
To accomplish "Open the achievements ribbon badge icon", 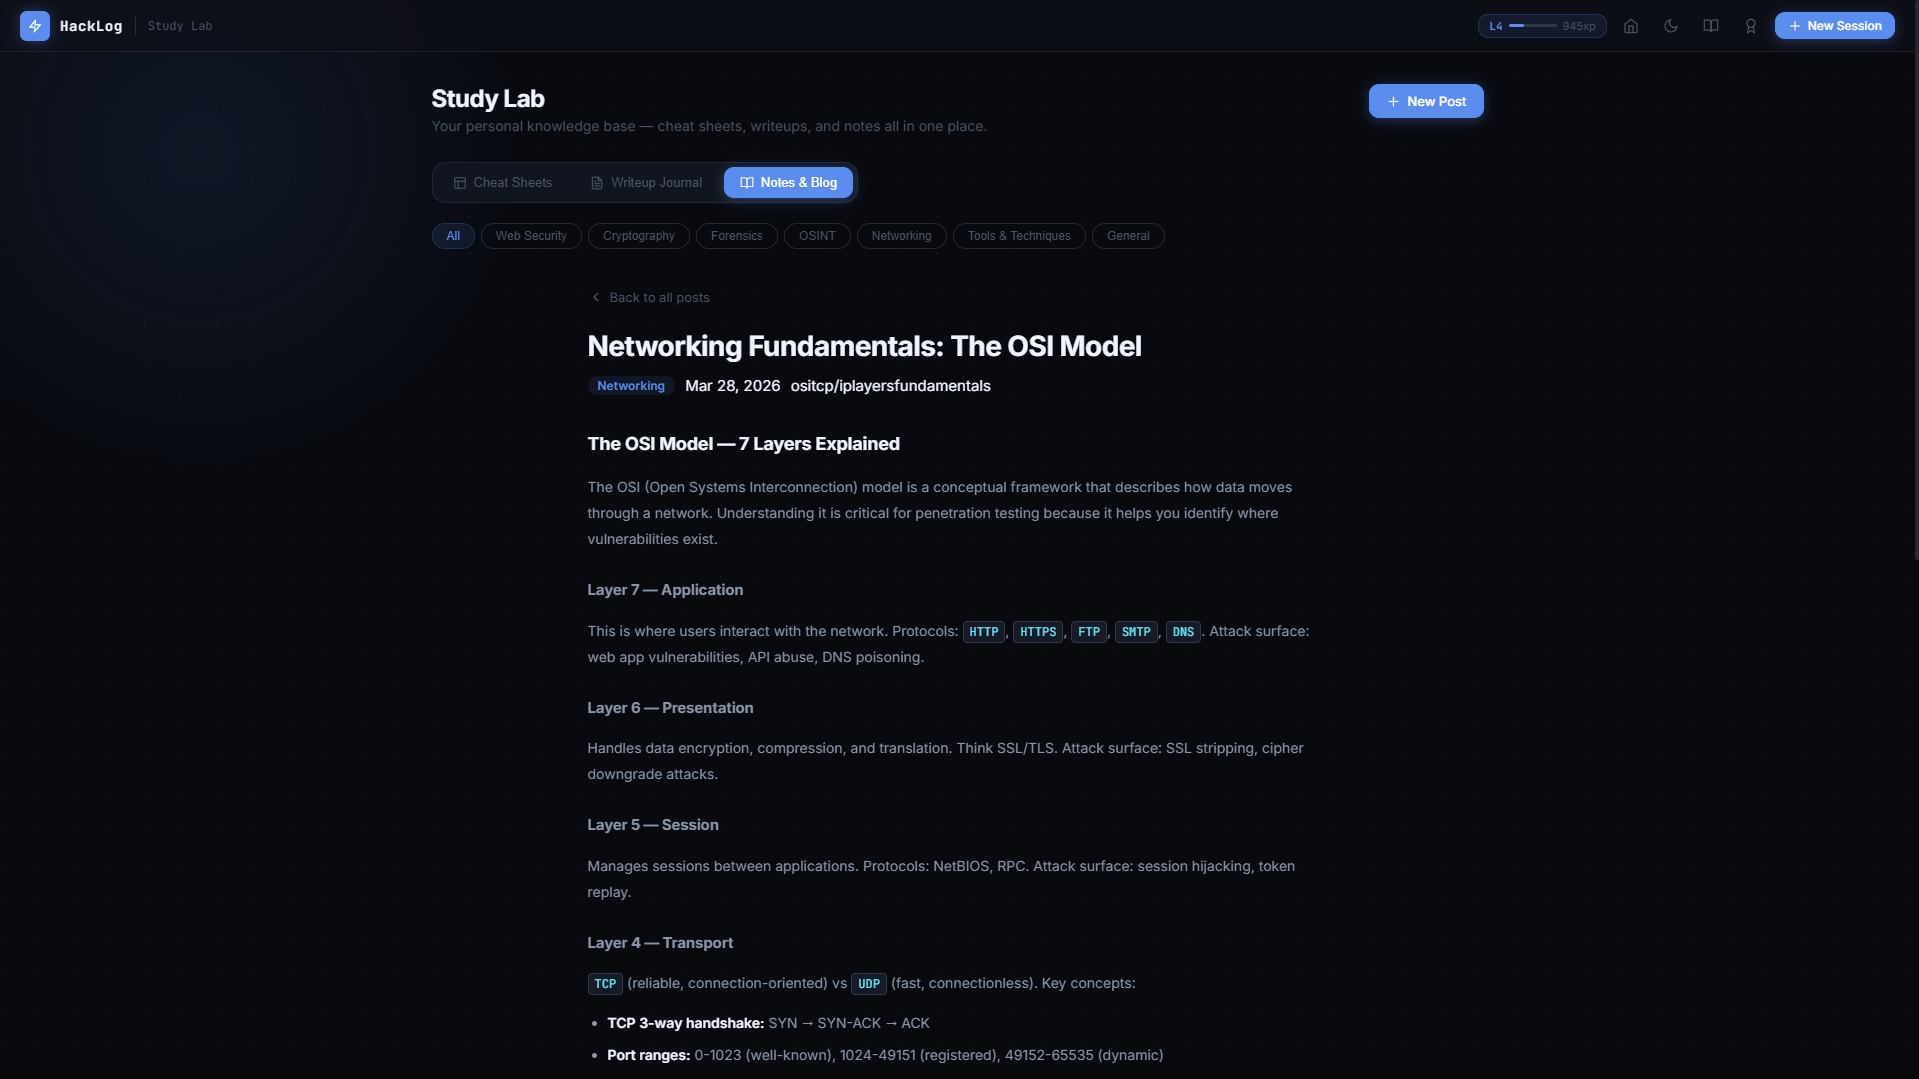I will point(1751,26).
